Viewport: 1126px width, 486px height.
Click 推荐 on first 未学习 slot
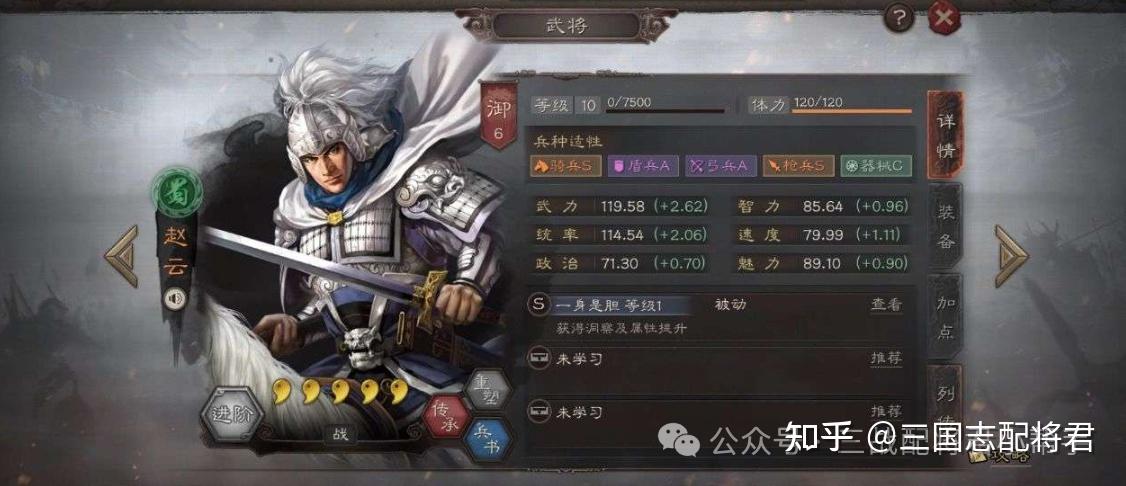(886, 358)
